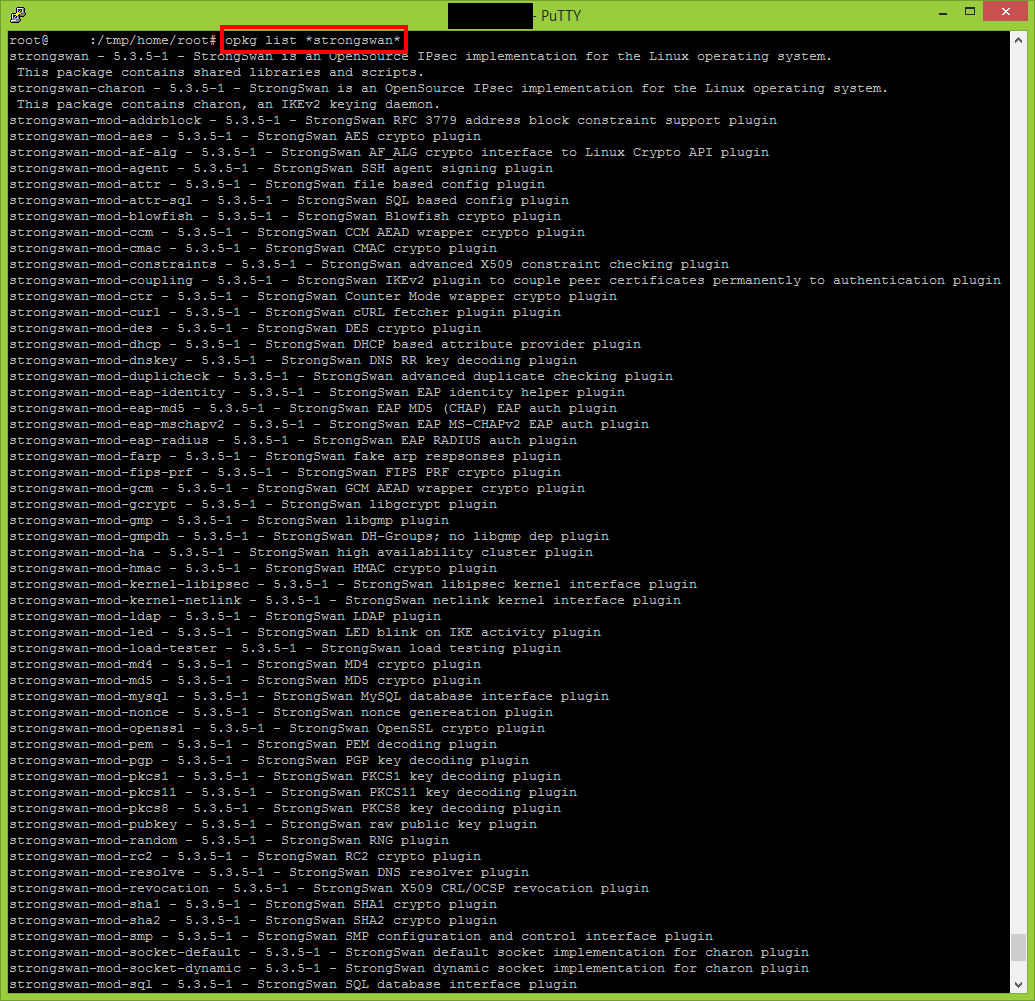Select the strongswan-mod-pubkey entry
This screenshot has height=1001, width=1035.
[273, 825]
